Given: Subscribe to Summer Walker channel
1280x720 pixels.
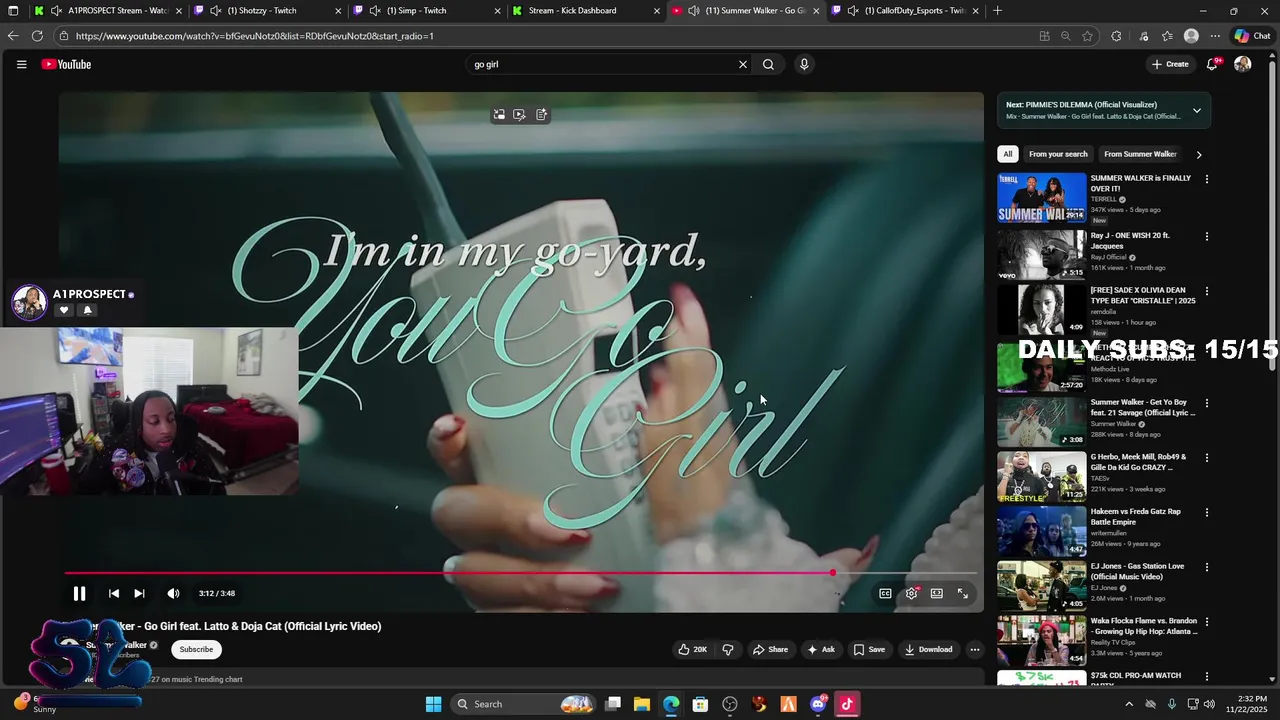Looking at the screenshot, I should pos(196,649).
